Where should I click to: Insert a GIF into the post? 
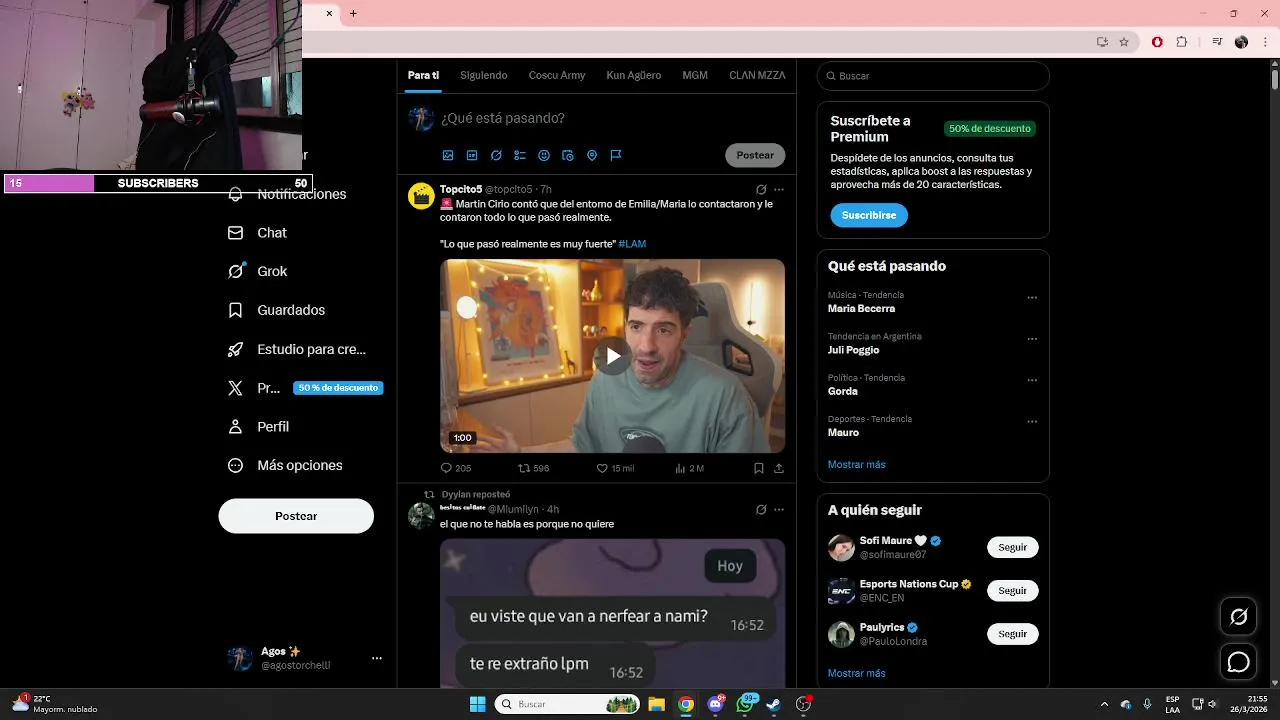coord(472,155)
